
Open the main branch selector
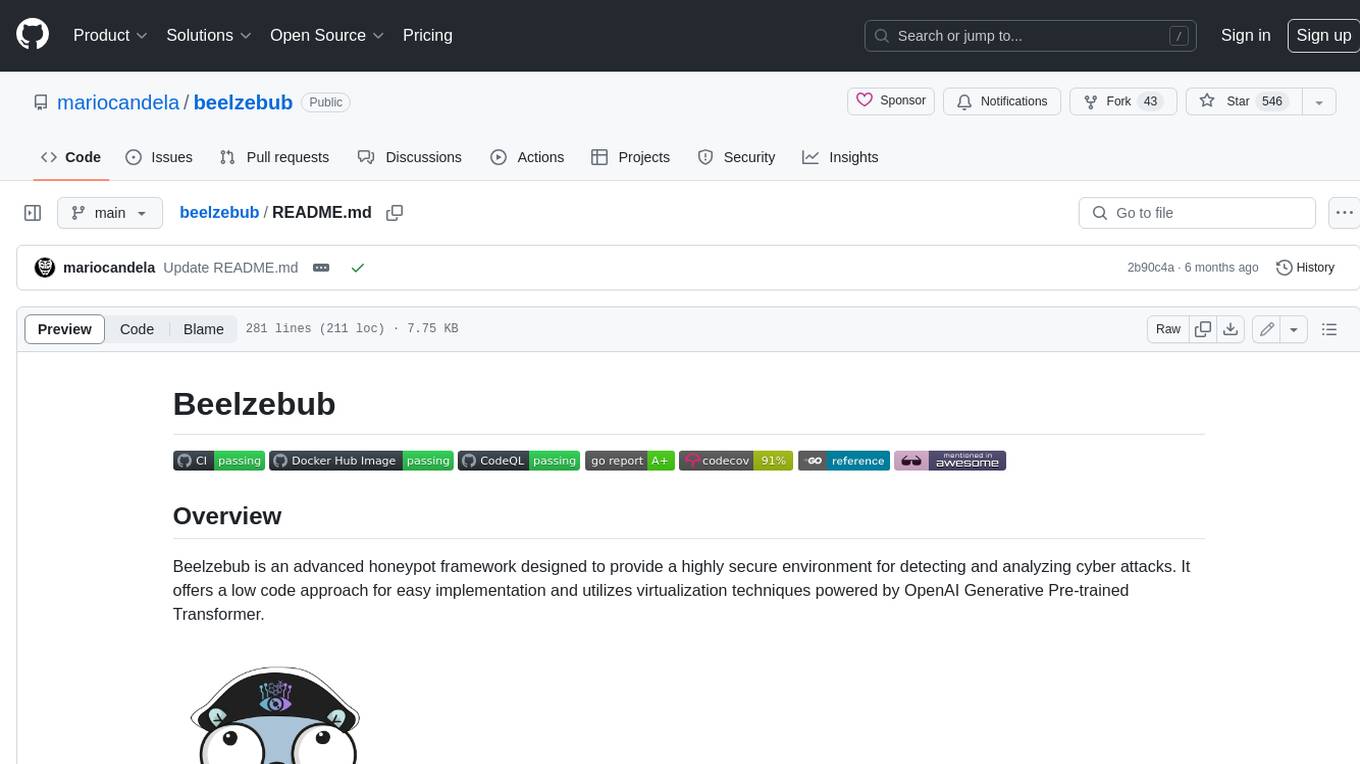point(110,213)
